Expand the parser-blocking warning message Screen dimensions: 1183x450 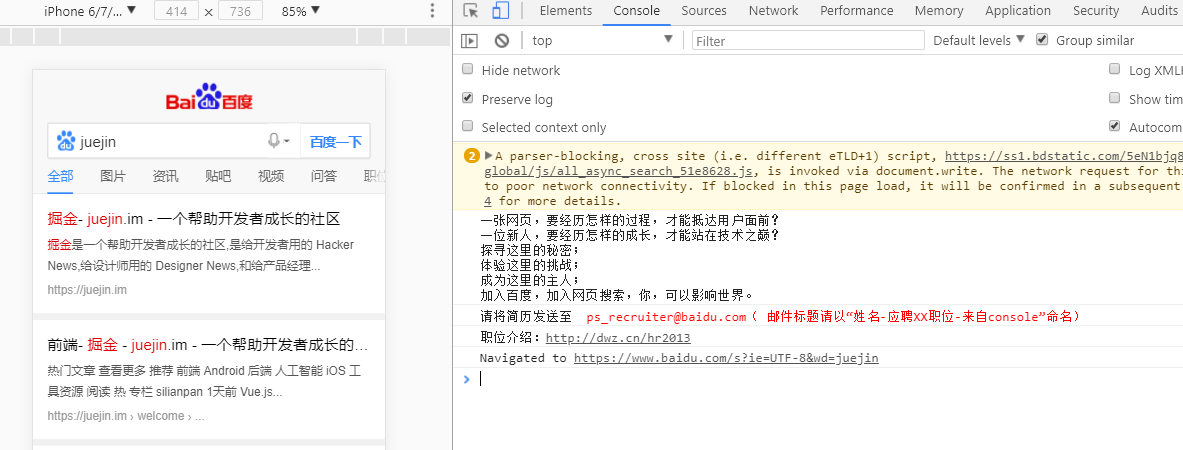488,156
